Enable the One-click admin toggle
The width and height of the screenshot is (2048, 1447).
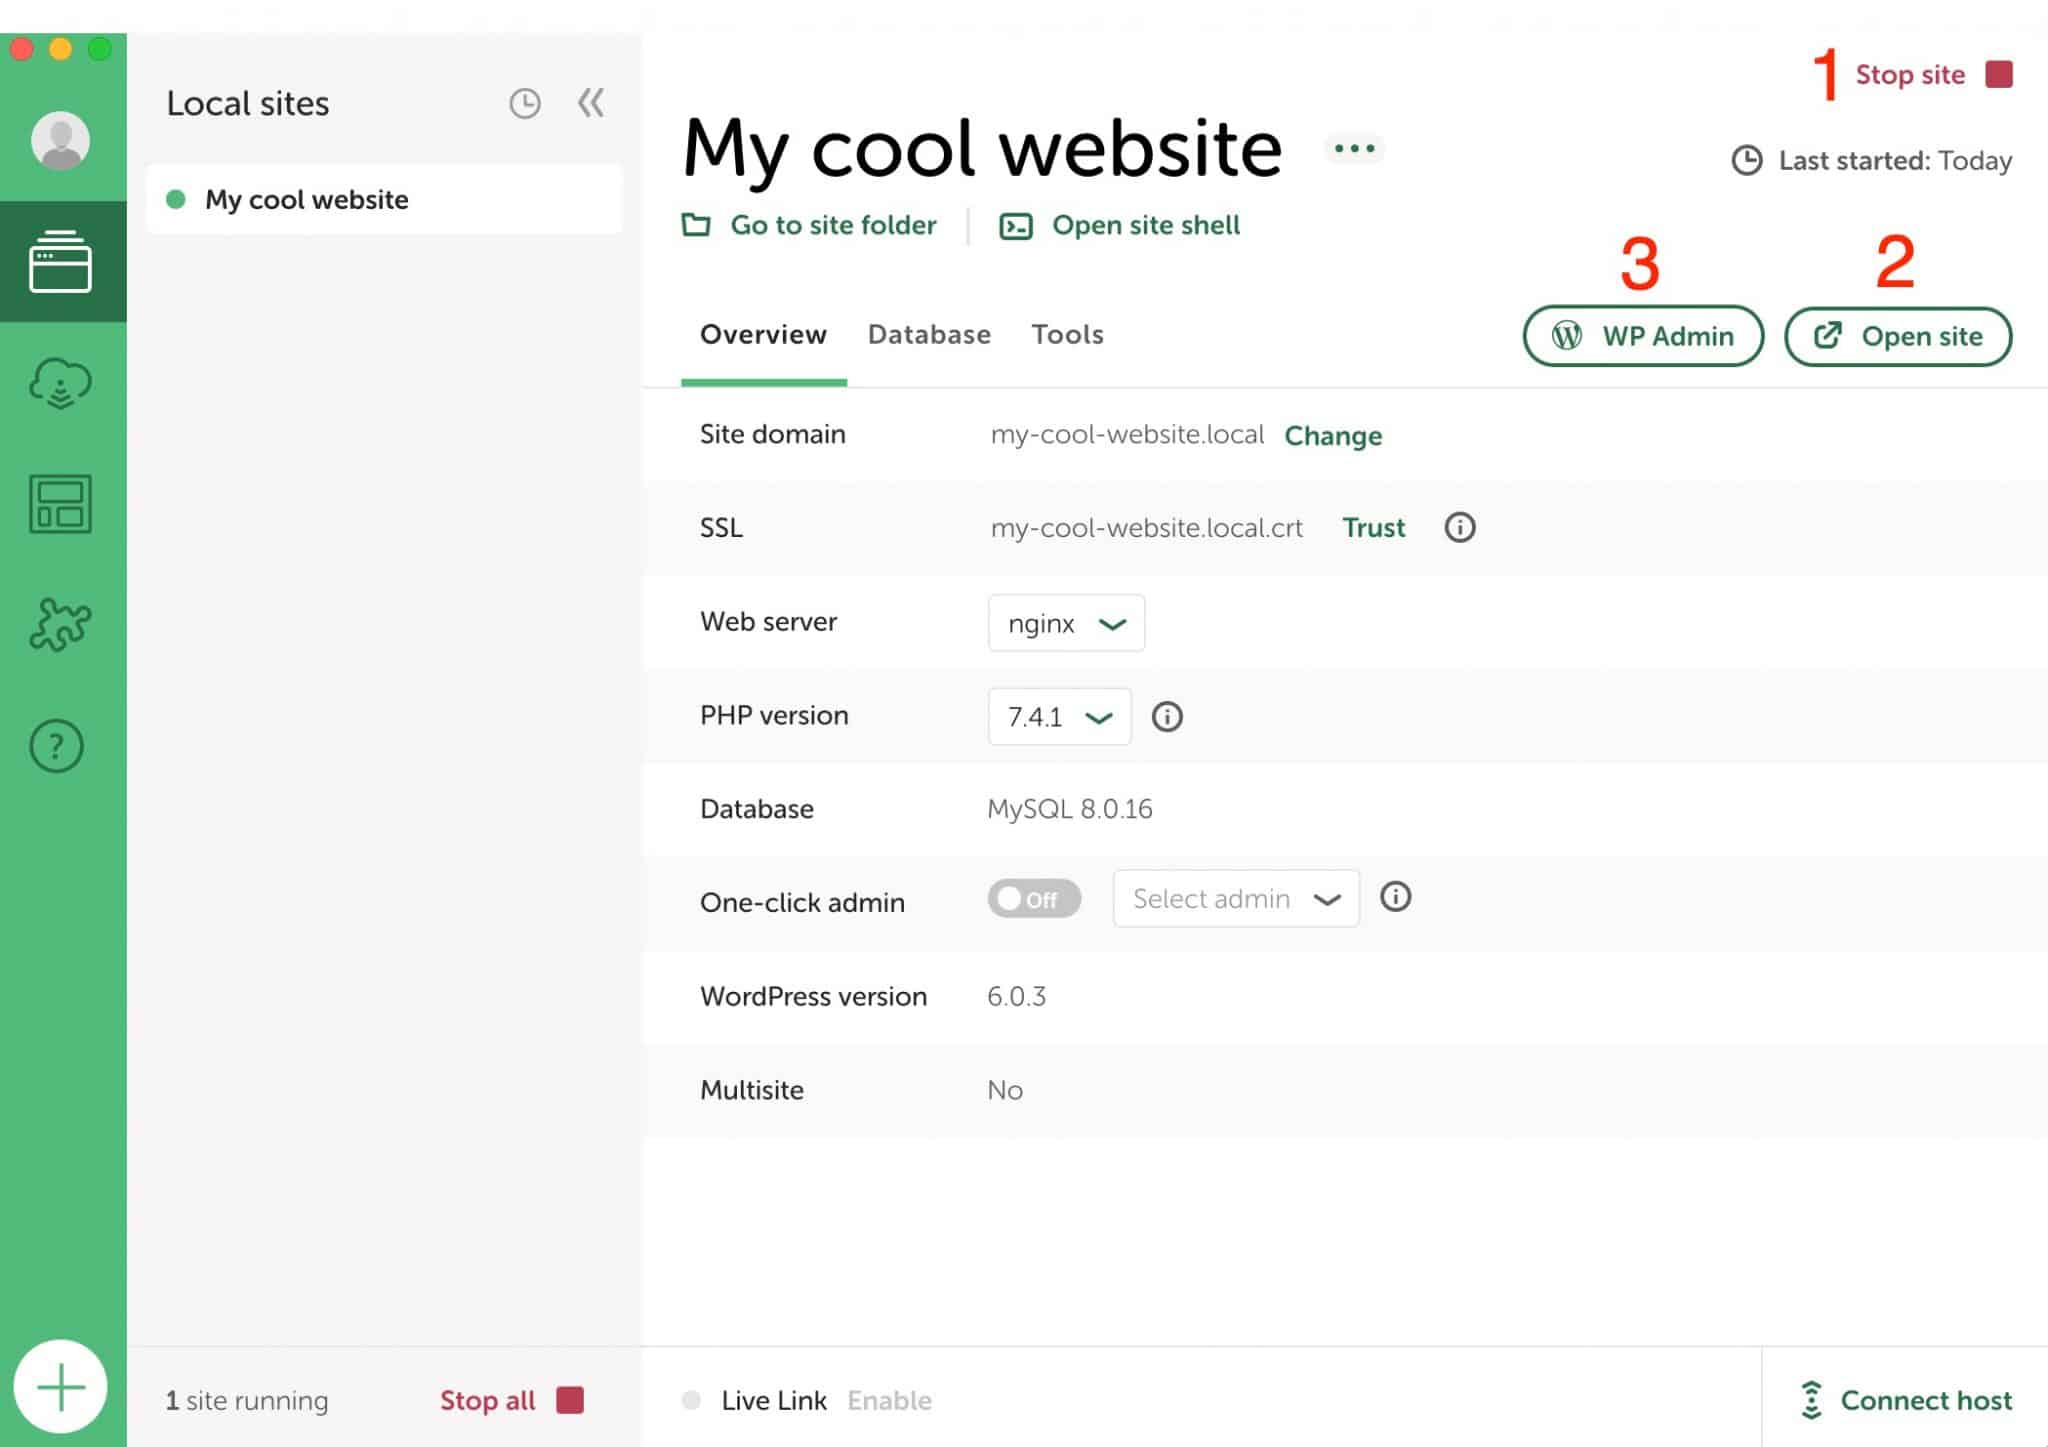tap(1034, 898)
